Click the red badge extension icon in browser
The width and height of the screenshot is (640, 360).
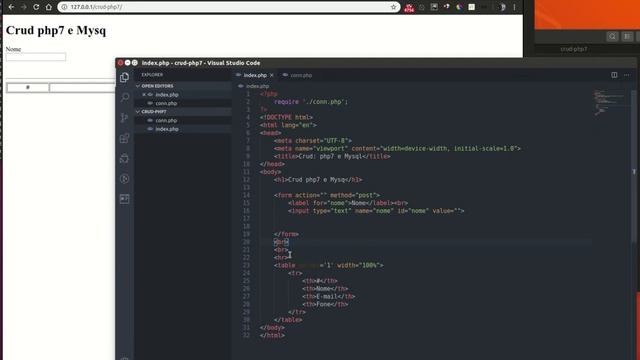point(409,8)
